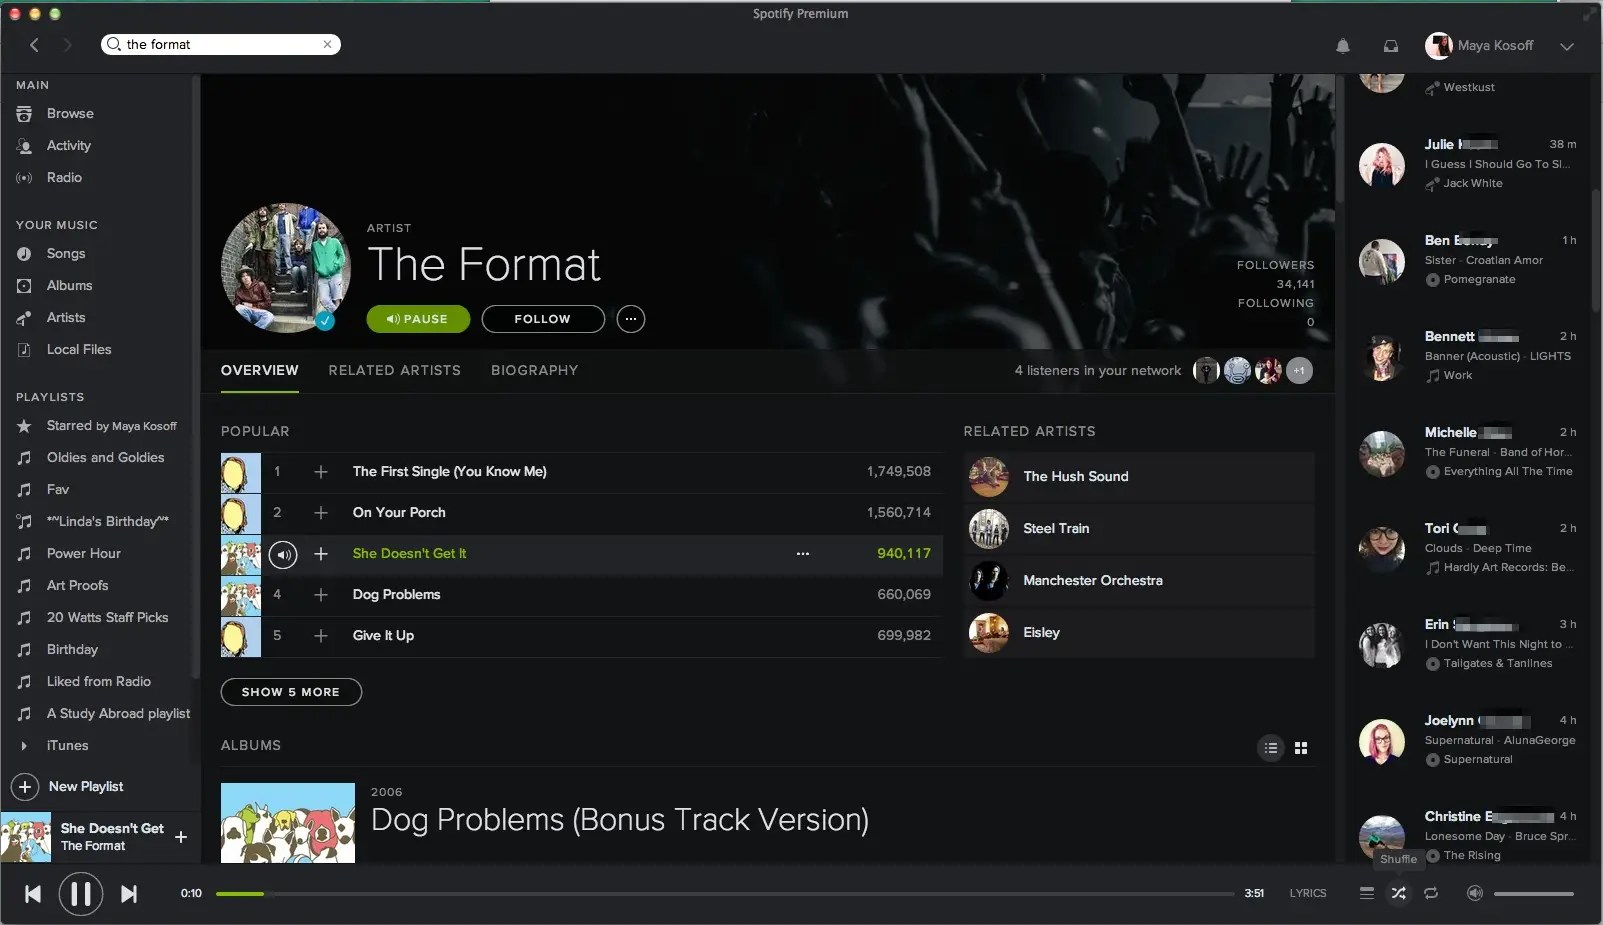The width and height of the screenshot is (1603, 925).
Task: Open Dog Problems (Bonus Track Version) album cover
Action: click(288, 823)
